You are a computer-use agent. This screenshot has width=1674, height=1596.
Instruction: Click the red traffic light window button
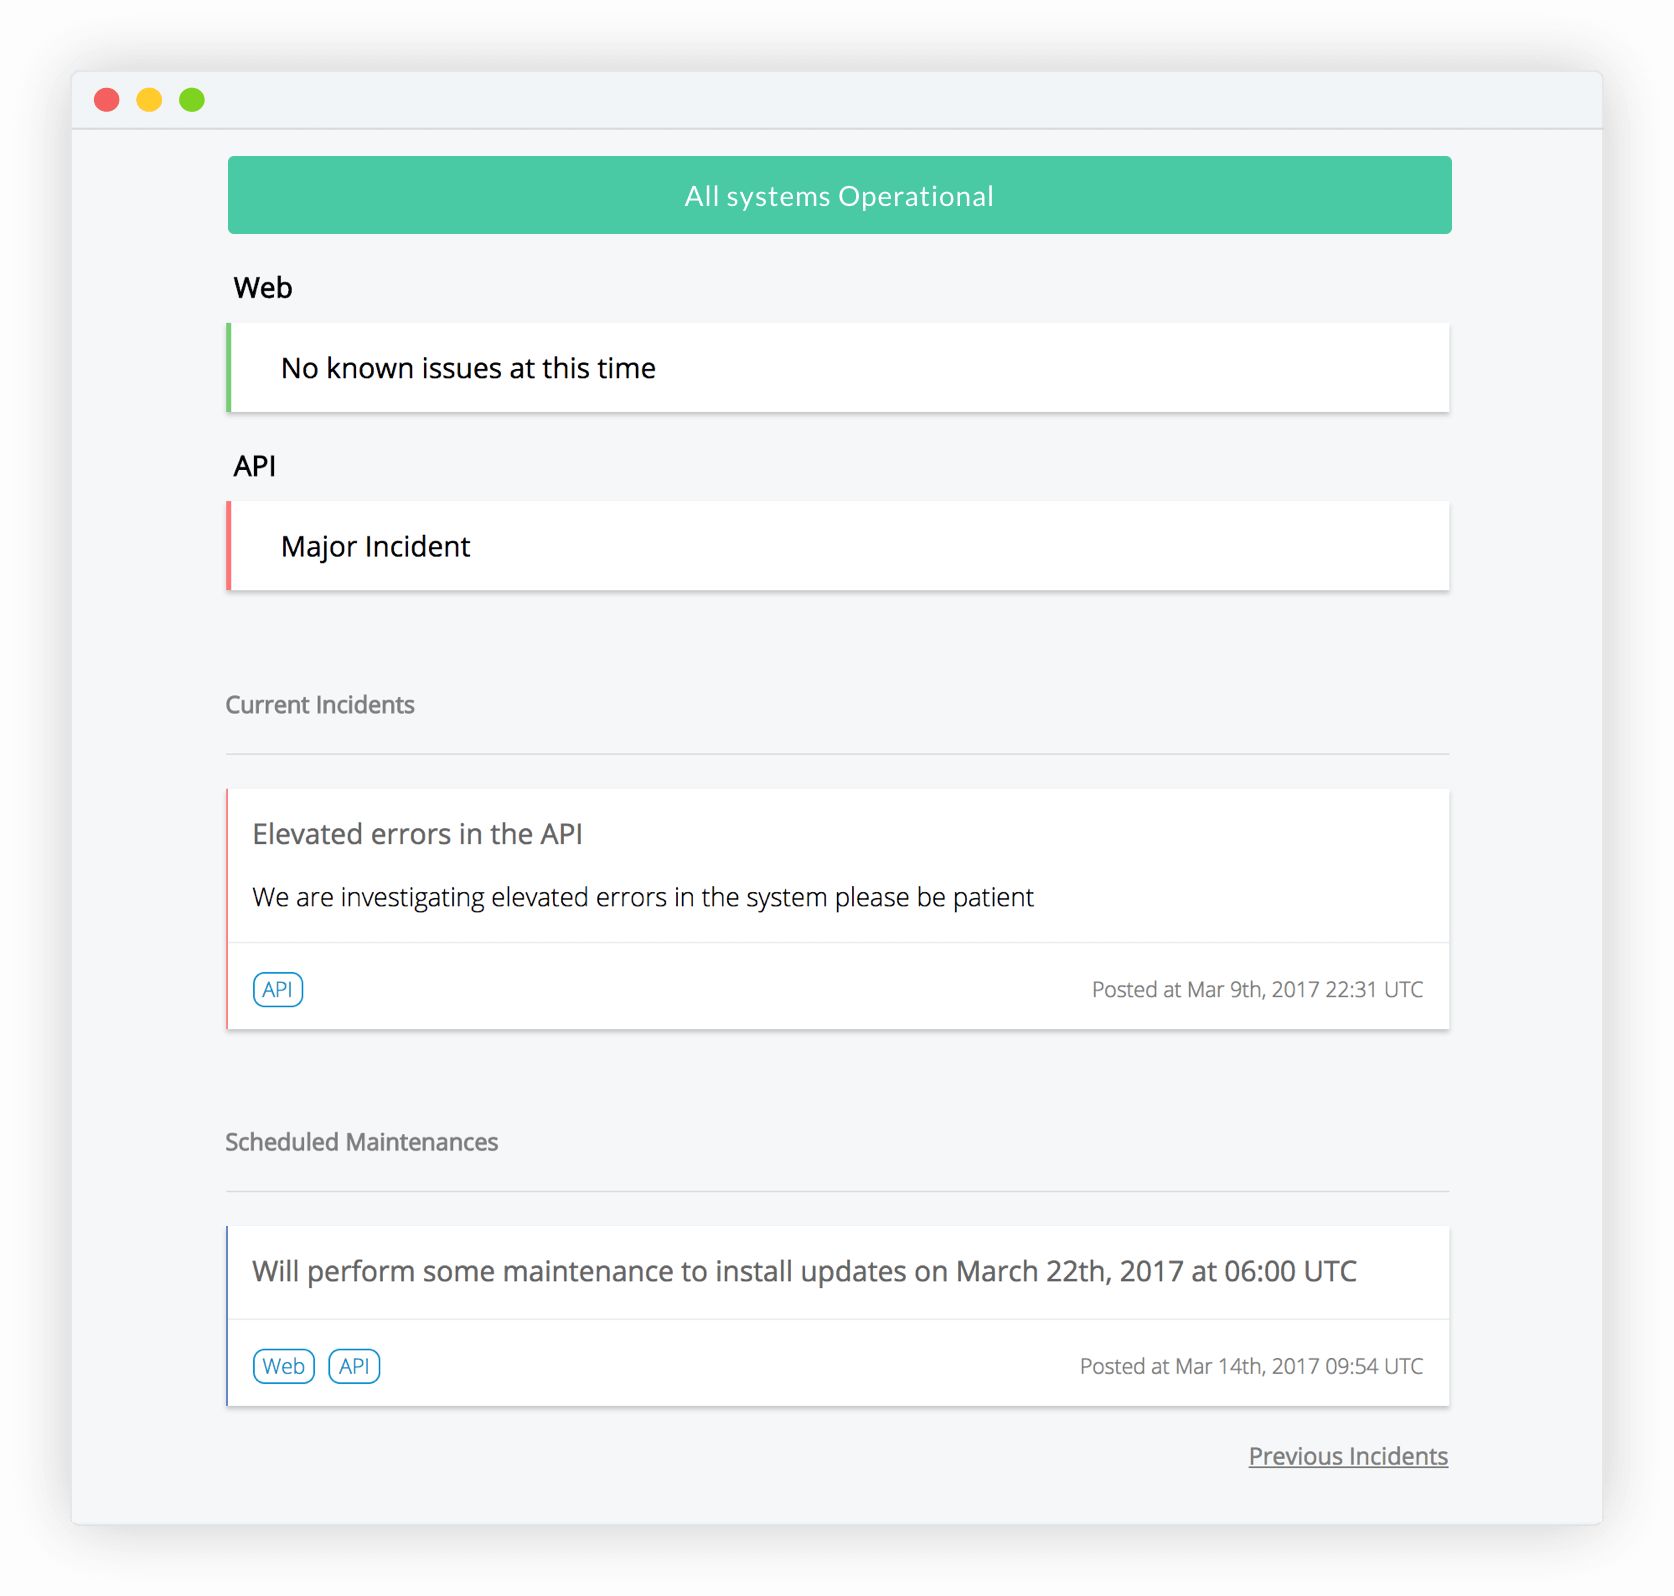105,99
